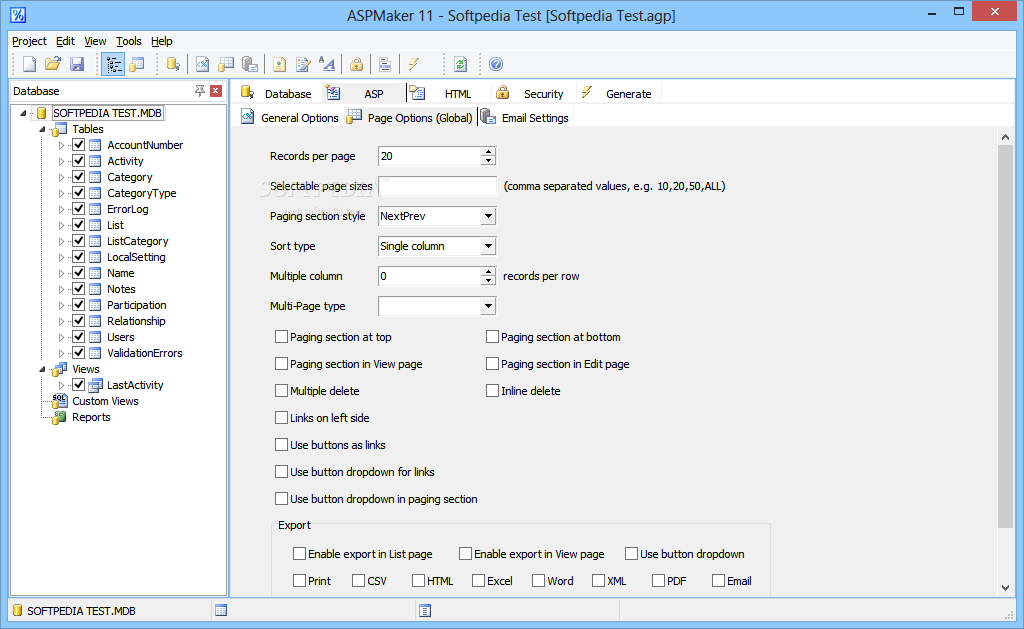
Task: Close the Database side panel
Action: 216,91
